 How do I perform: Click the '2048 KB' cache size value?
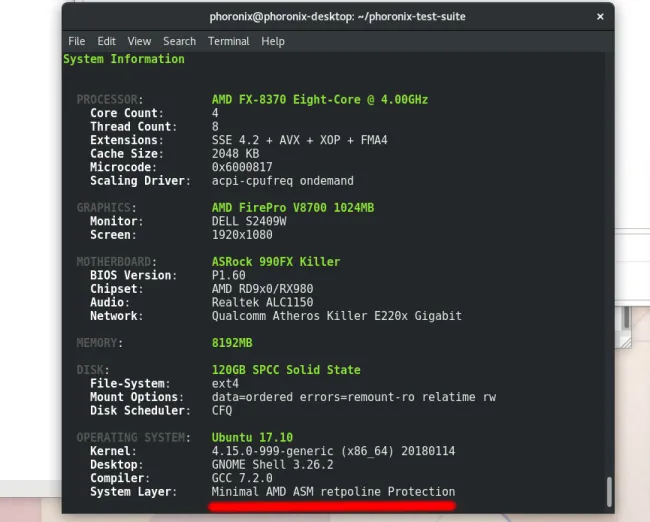[235, 154]
